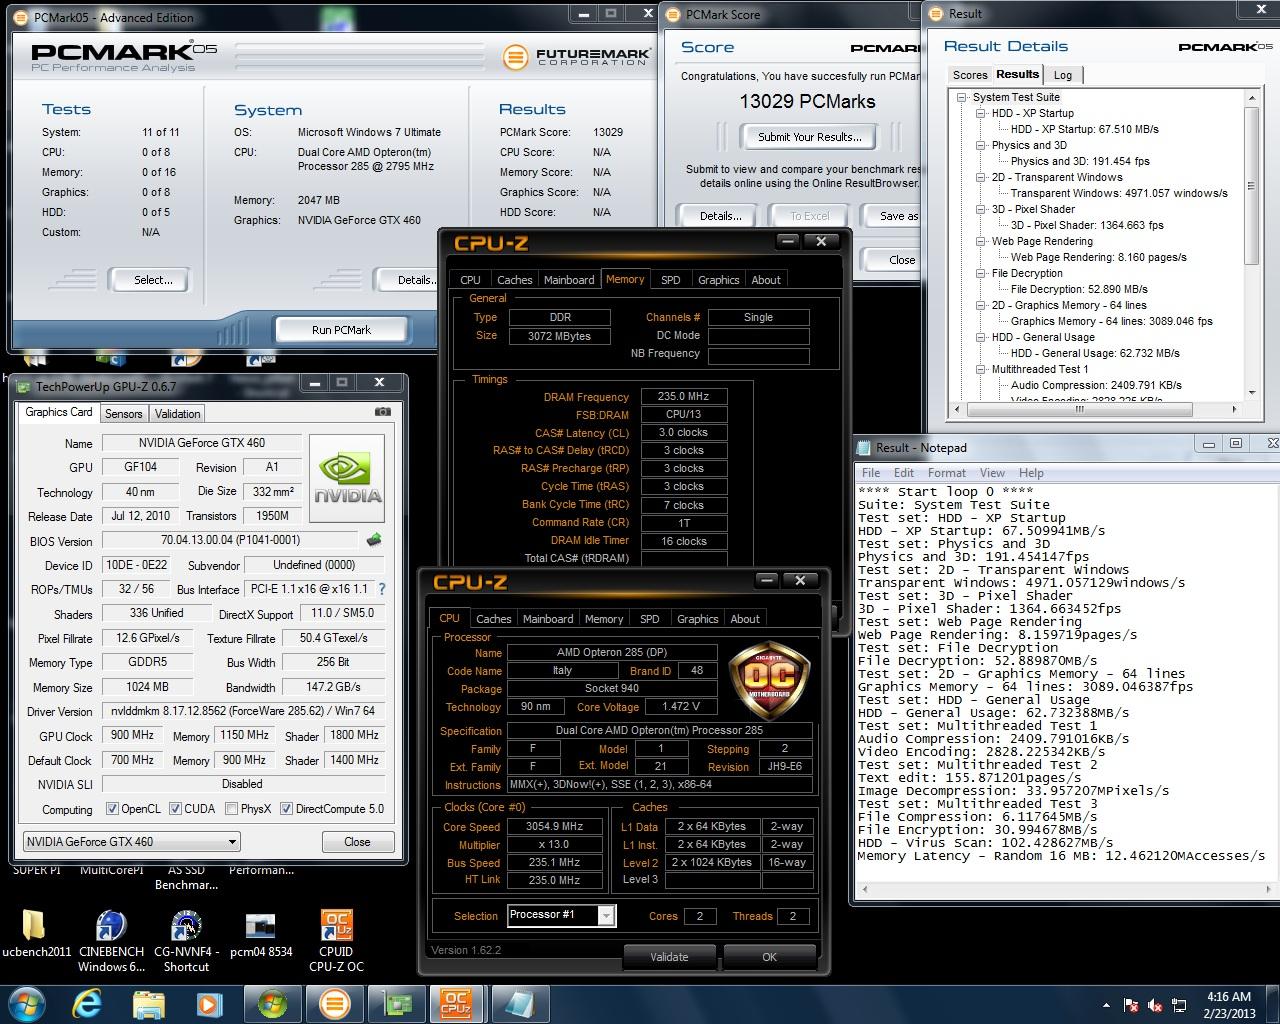Click the CPU-Z OC taskbar icon
The image size is (1280, 1024).
coord(457,1003)
